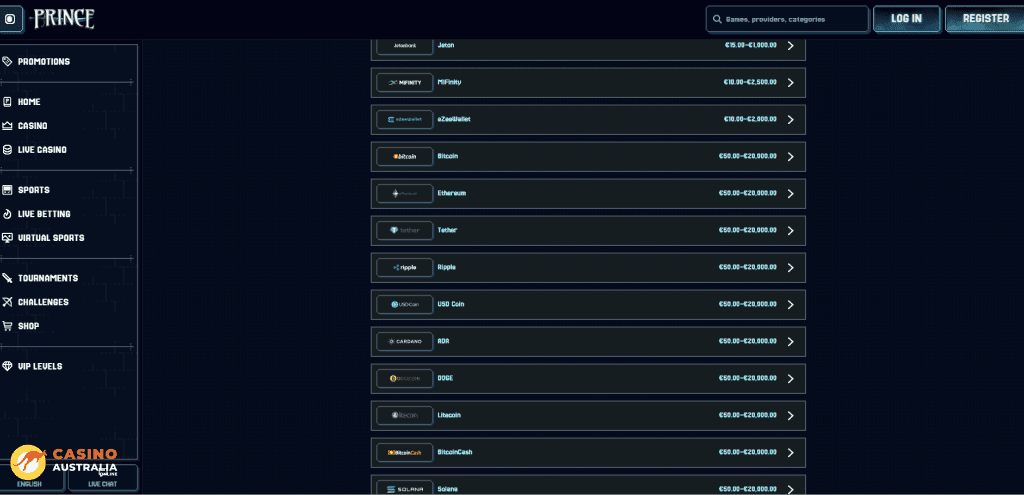This screenshot has width=1024, height=495.
Task: Click the Tournaments sword icon
Action: click(7, 278)
